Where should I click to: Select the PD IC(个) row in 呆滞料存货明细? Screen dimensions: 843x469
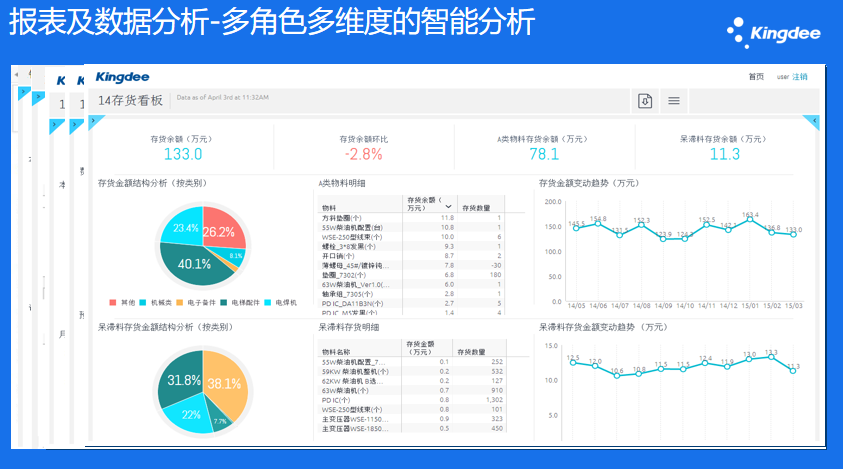pyautogui.click(x=411, y=400)
